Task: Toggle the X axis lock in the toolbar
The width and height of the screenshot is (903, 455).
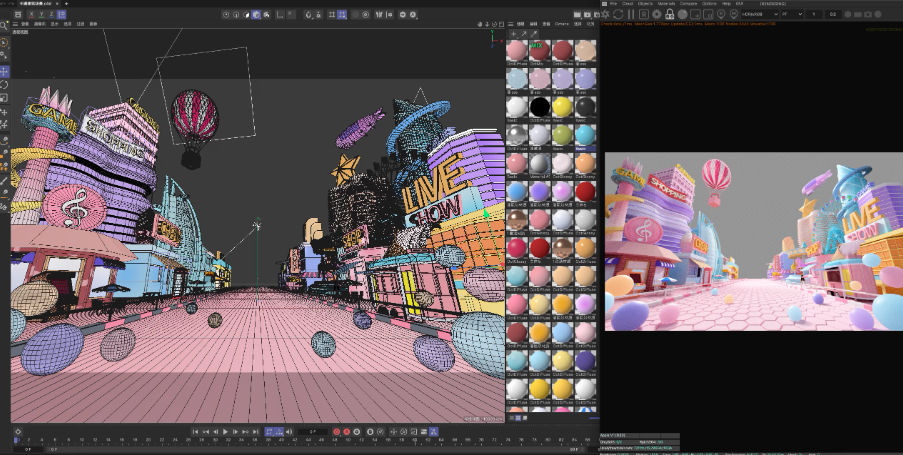Action: click(x=224, y=15)
